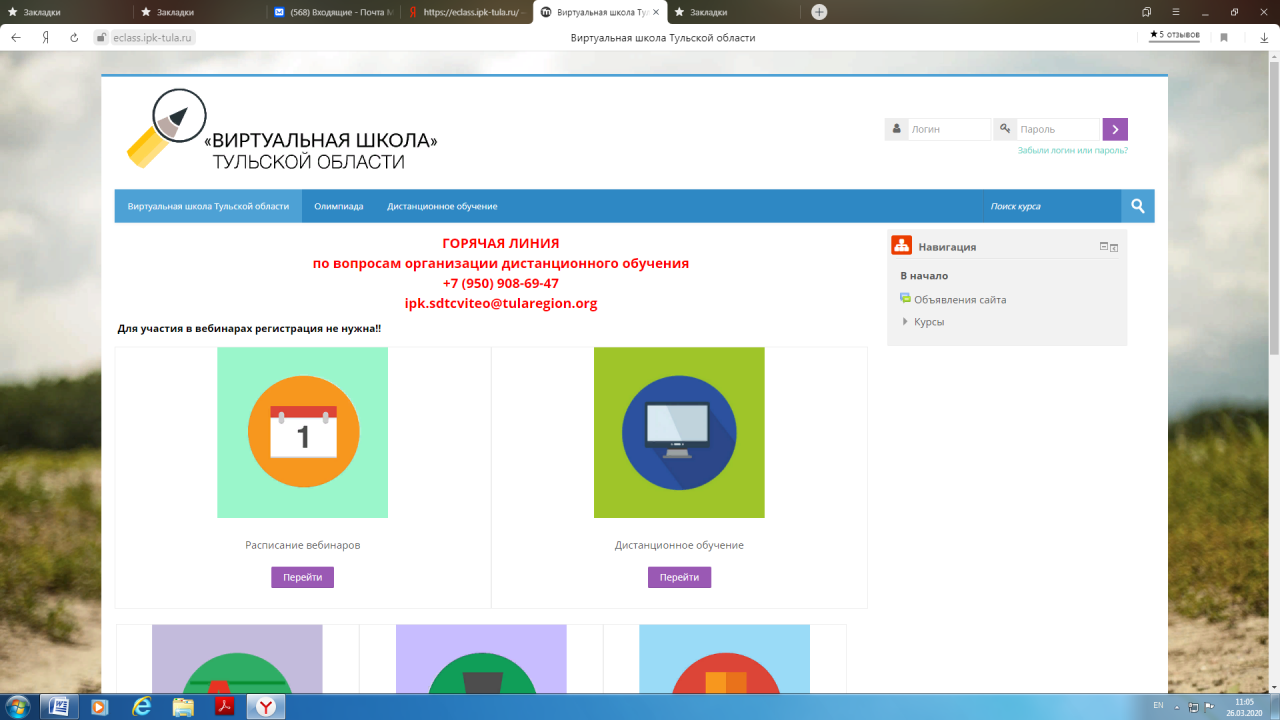1280x720 pixels.
Task: Open the browser hamburger menu icon
Action: click(x=1174, y=12)
